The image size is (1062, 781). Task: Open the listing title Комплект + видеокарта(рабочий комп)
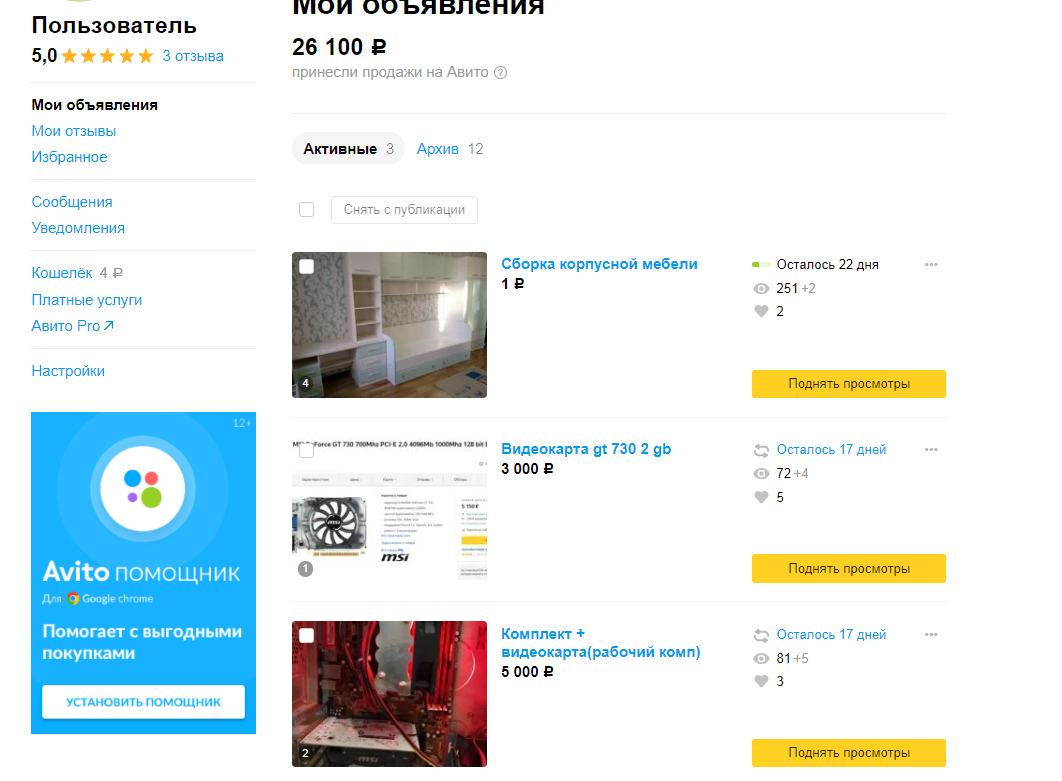(601, 643)
